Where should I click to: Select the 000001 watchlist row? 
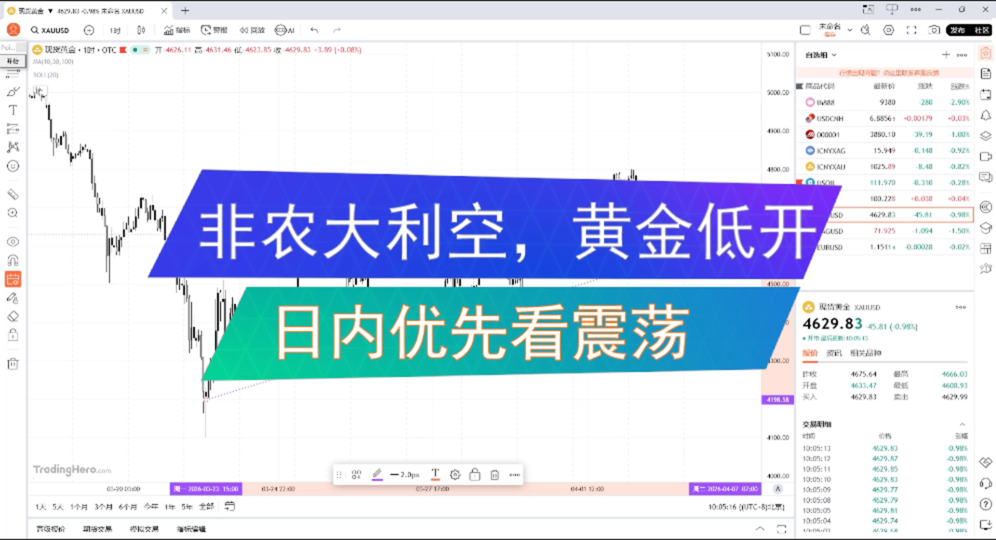(886, 135)
